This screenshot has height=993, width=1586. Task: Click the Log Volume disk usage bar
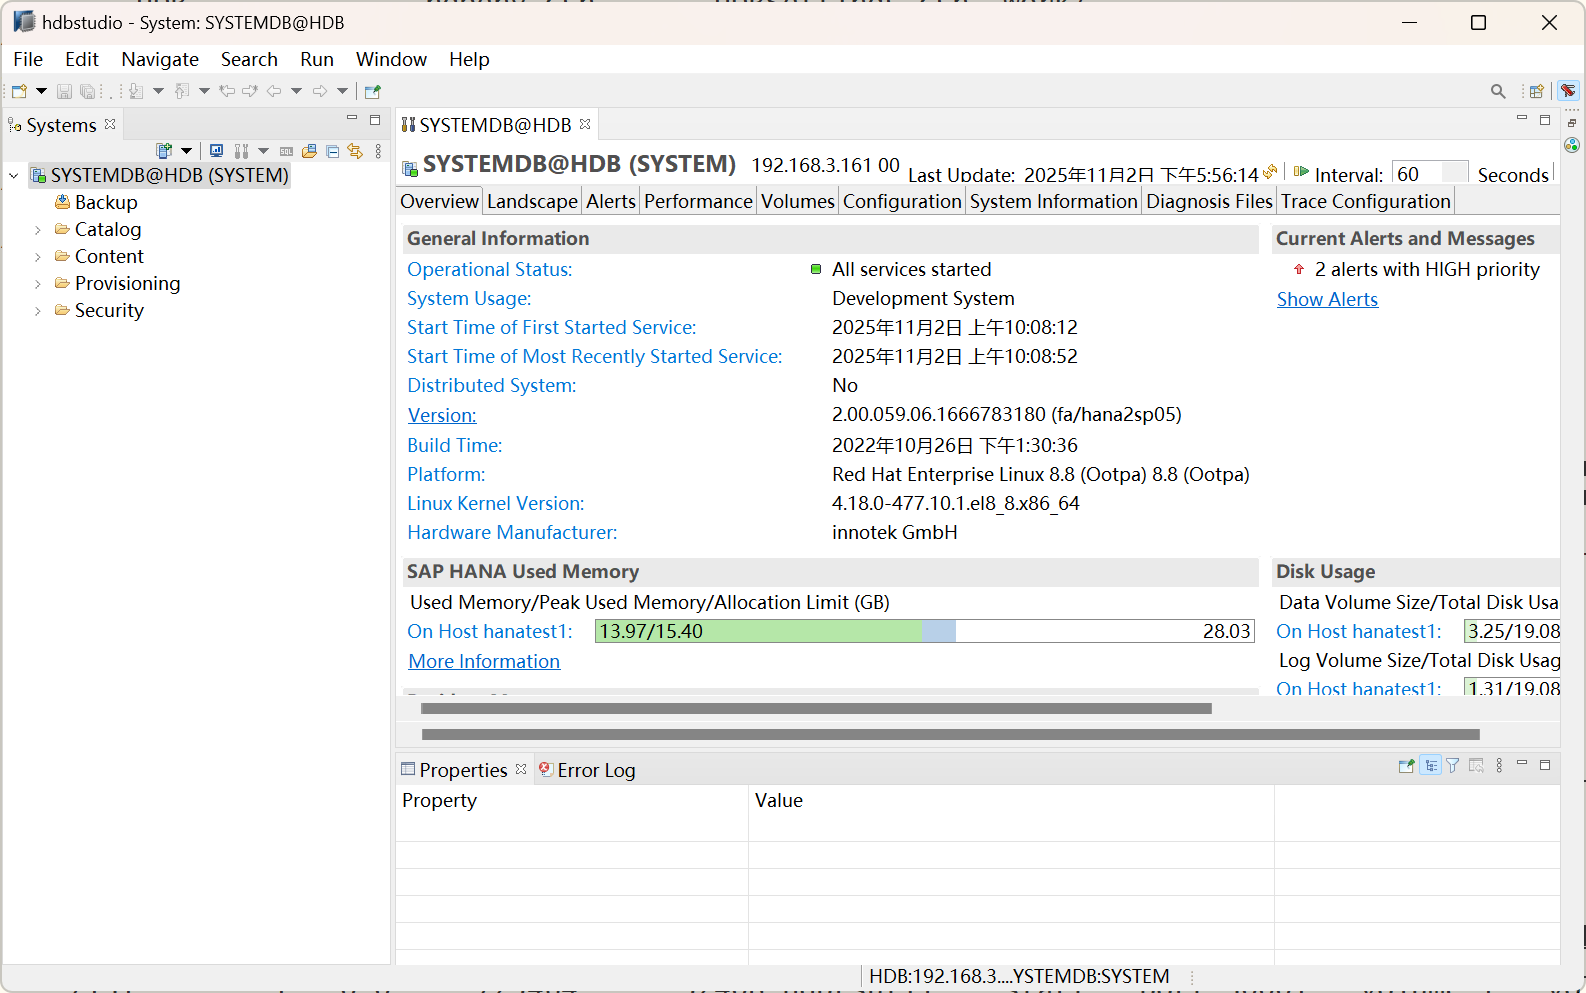1512,687
